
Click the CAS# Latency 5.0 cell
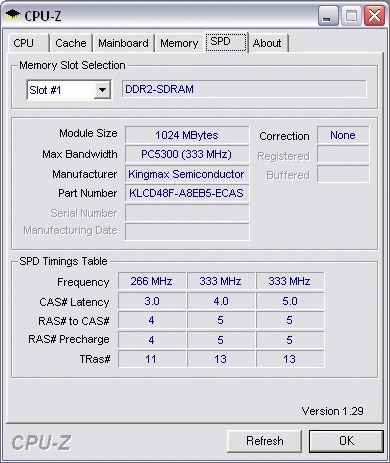click(x=290, y=301)
